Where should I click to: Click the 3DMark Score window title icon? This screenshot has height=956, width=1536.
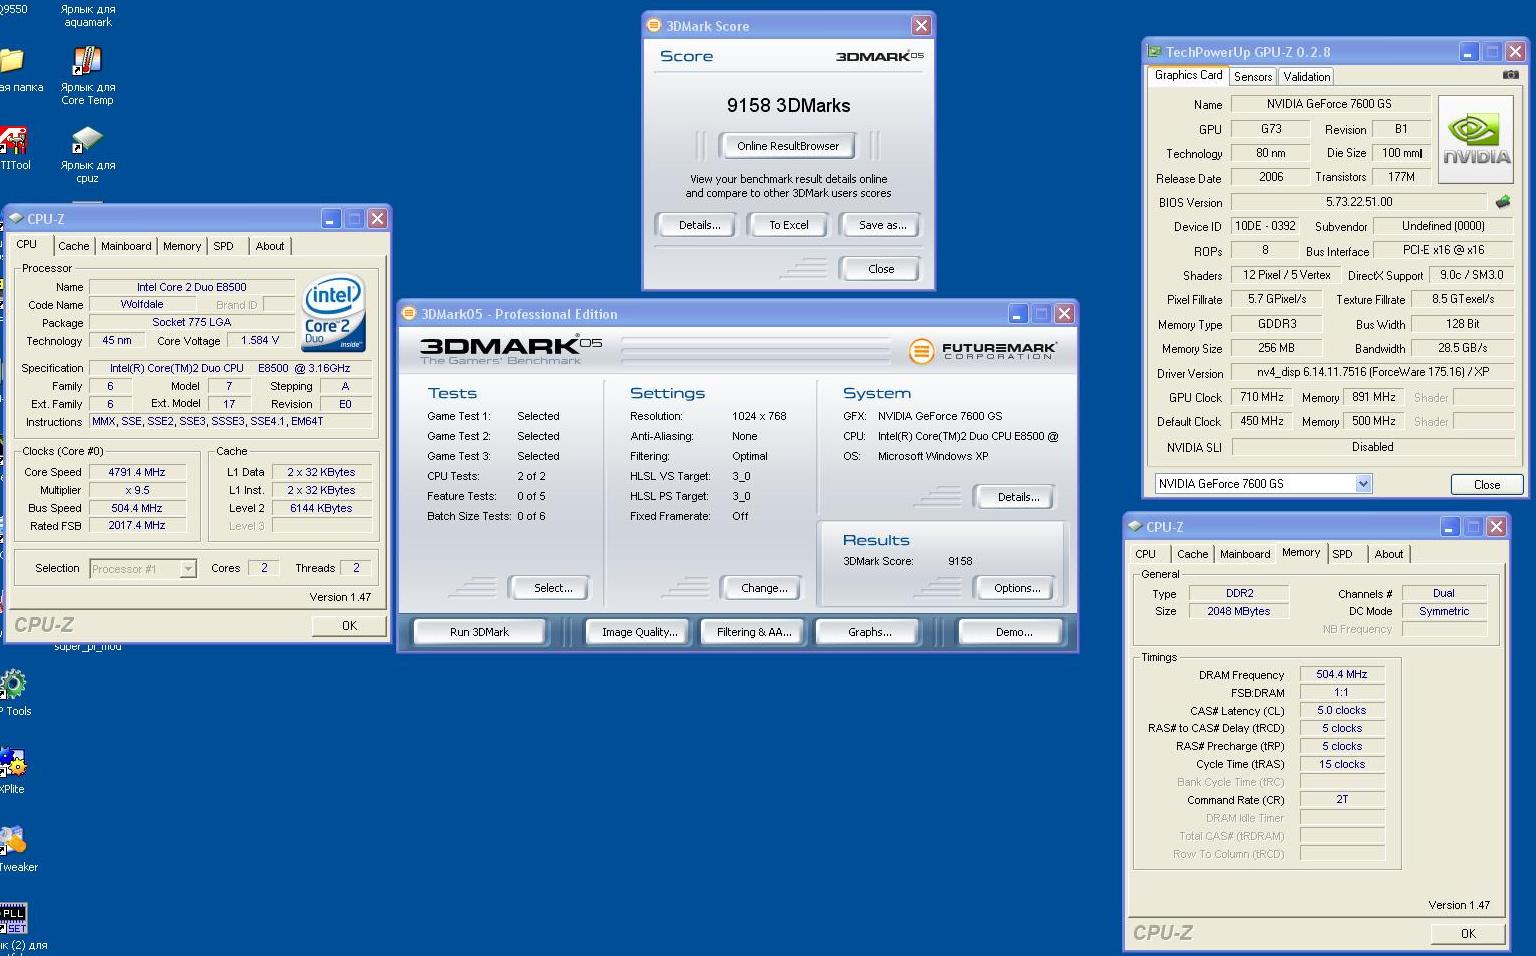[654, 25]
